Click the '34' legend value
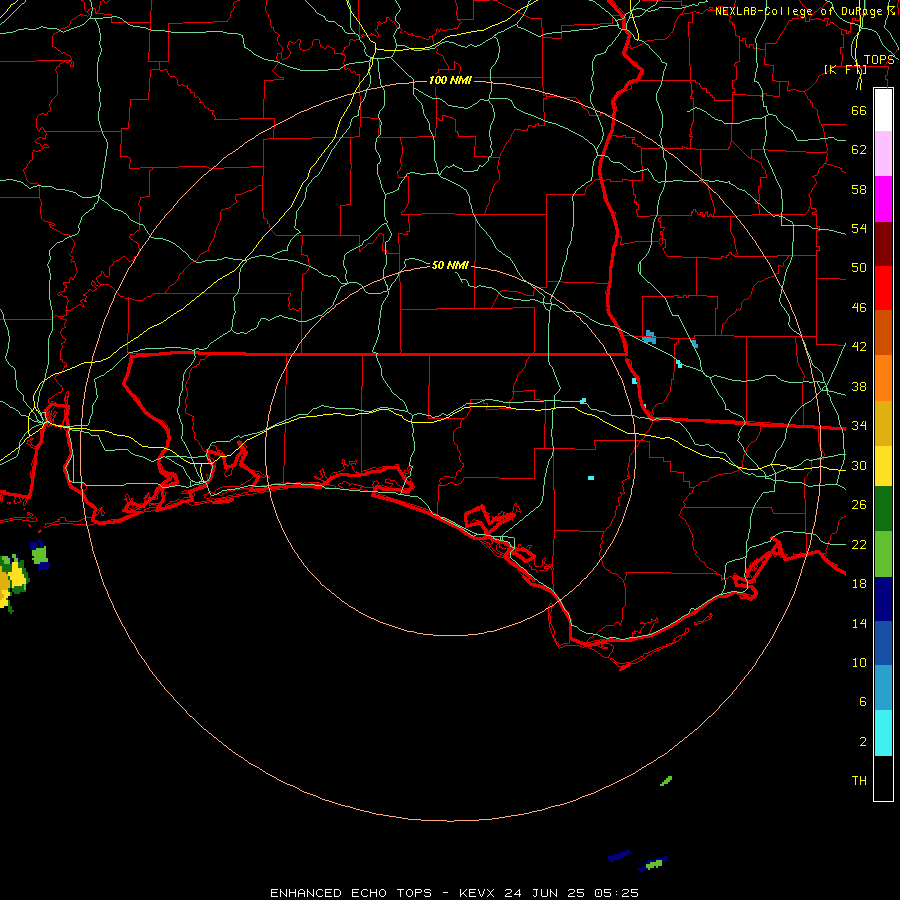900x900 pixels. (x=859, y=425)
